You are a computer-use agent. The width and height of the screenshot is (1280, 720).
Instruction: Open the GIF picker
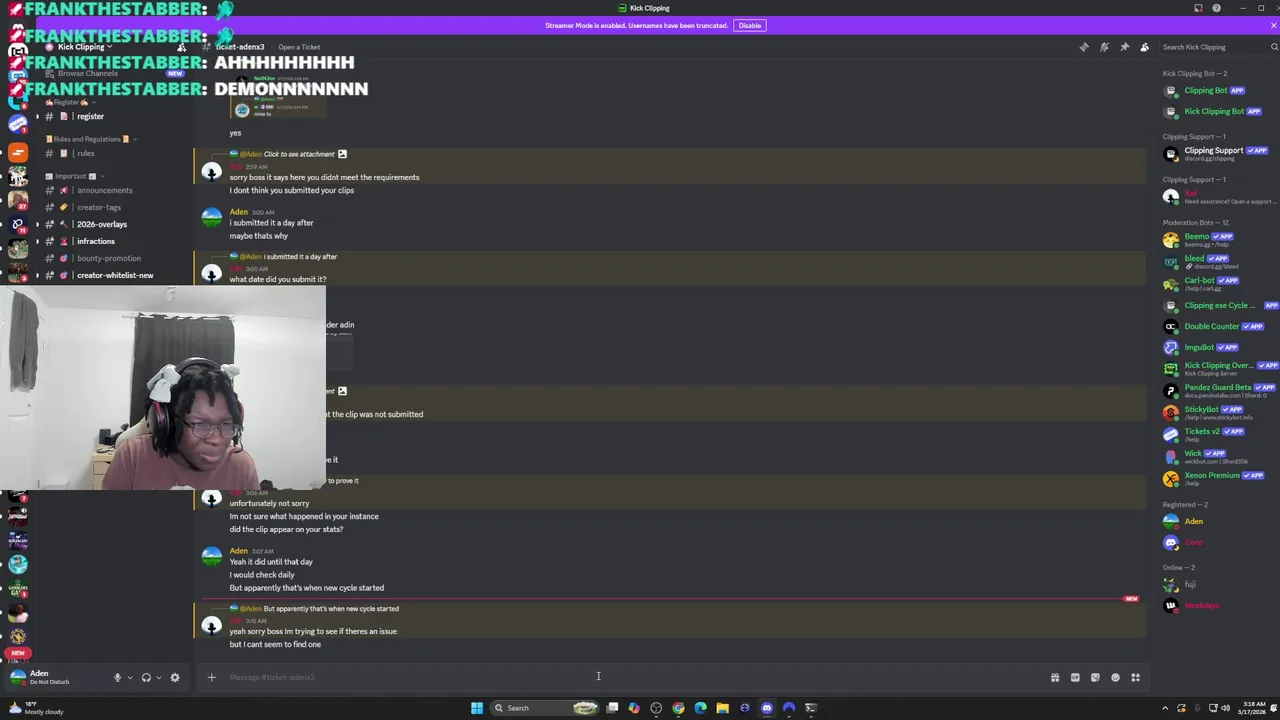(1075, 678)
